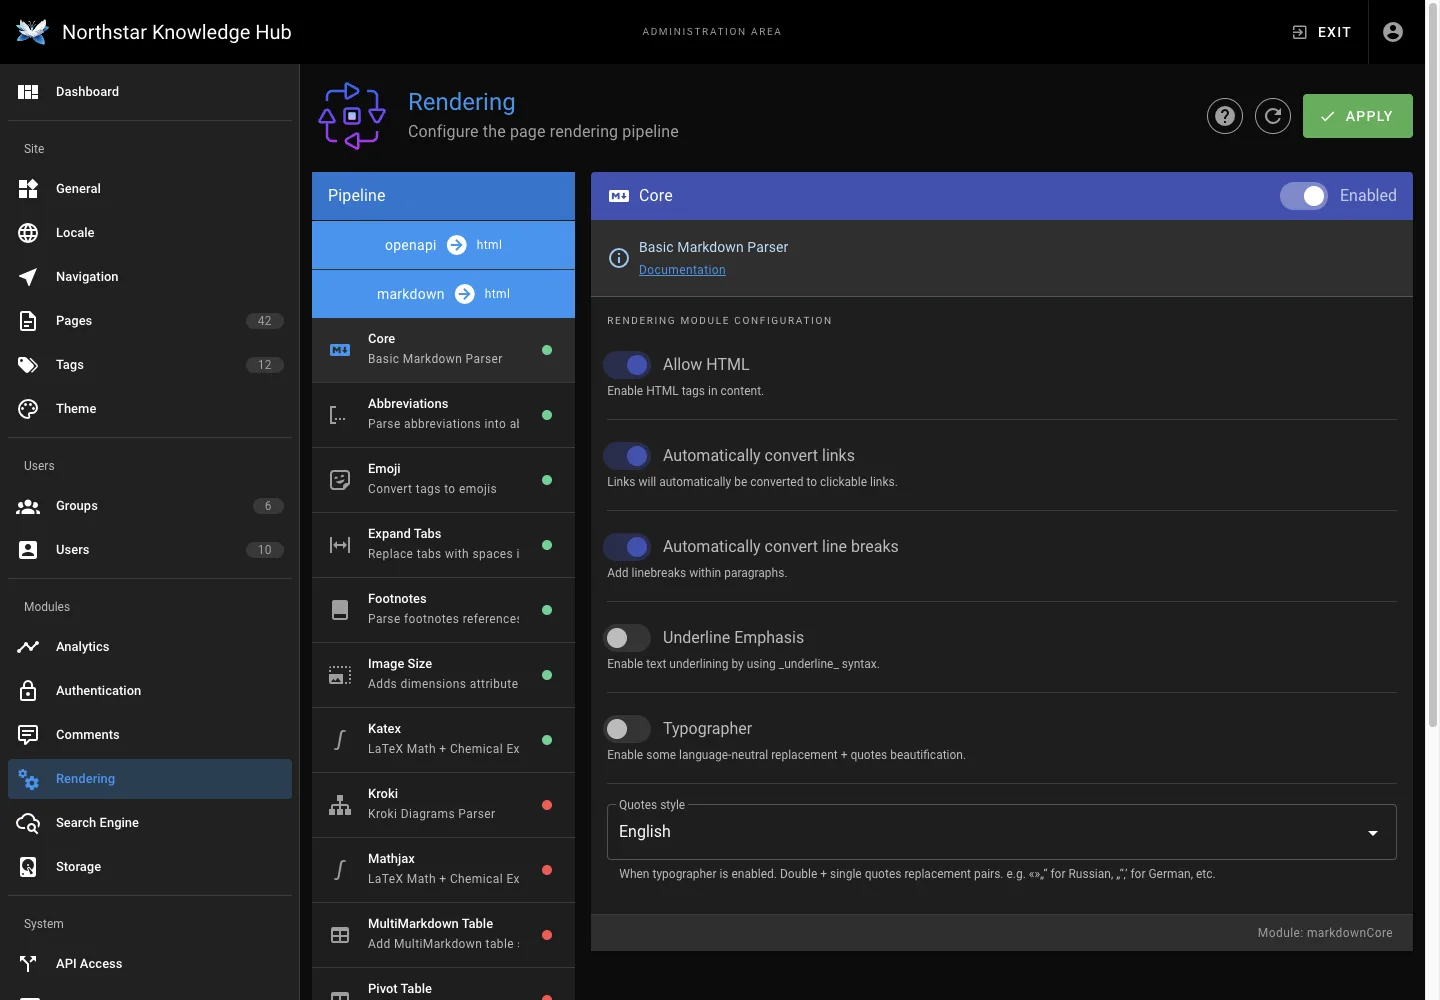This screenshot has width=1440, height=1000.
Task: Click the Comments bubble icon
Action: 28,735
